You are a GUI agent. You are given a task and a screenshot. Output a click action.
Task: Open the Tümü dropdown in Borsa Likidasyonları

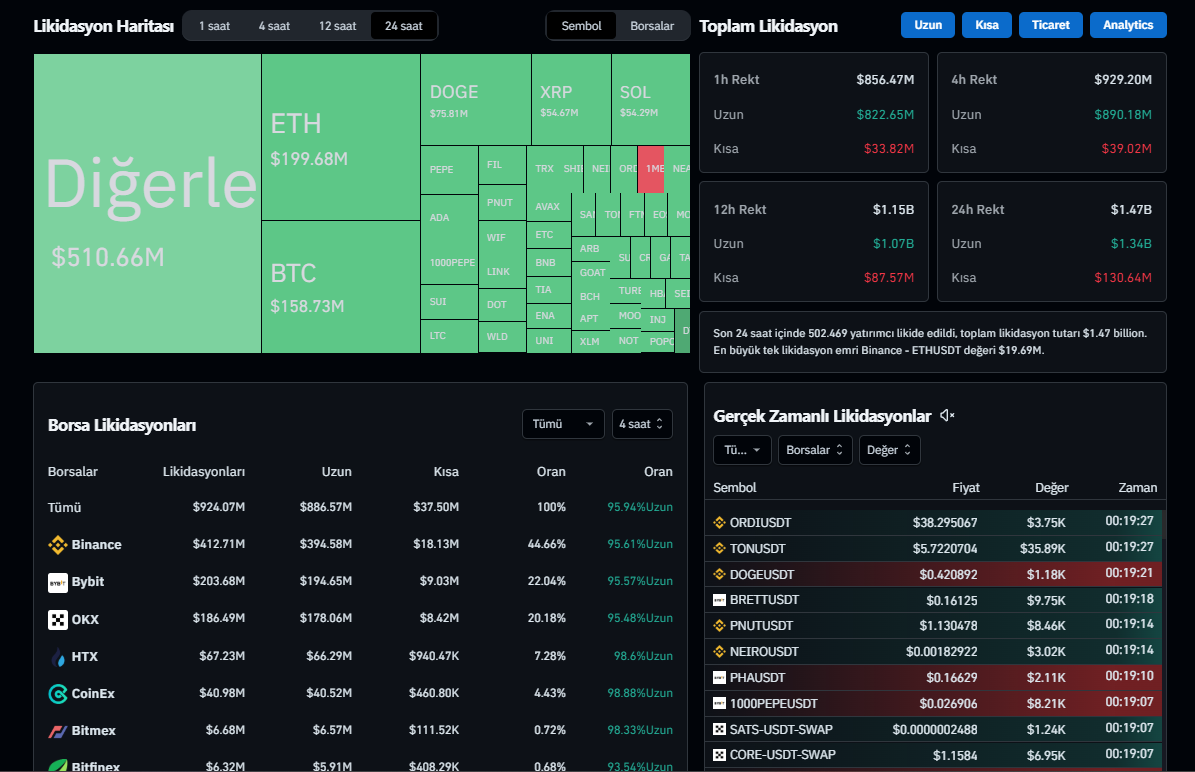(x=563, y=424)
